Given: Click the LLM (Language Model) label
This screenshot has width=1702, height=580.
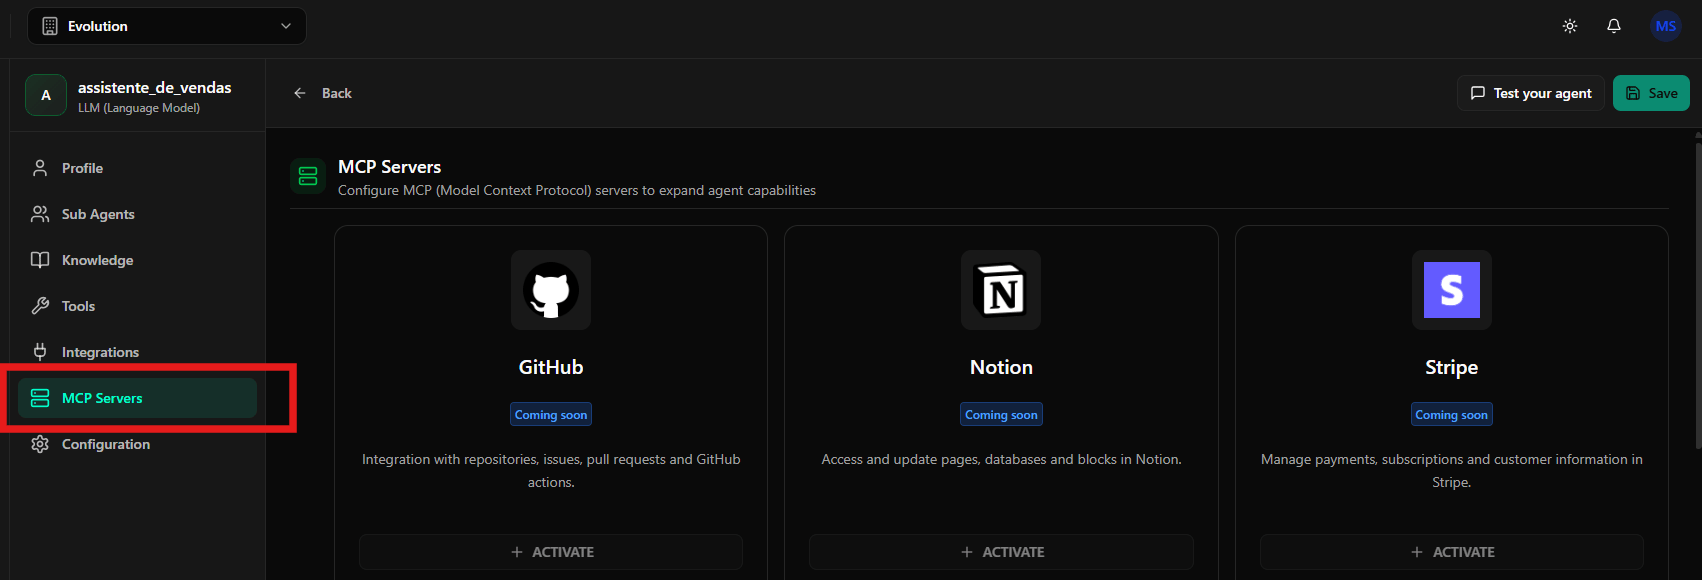Looking at the screenshot, I should pos(139,108).
